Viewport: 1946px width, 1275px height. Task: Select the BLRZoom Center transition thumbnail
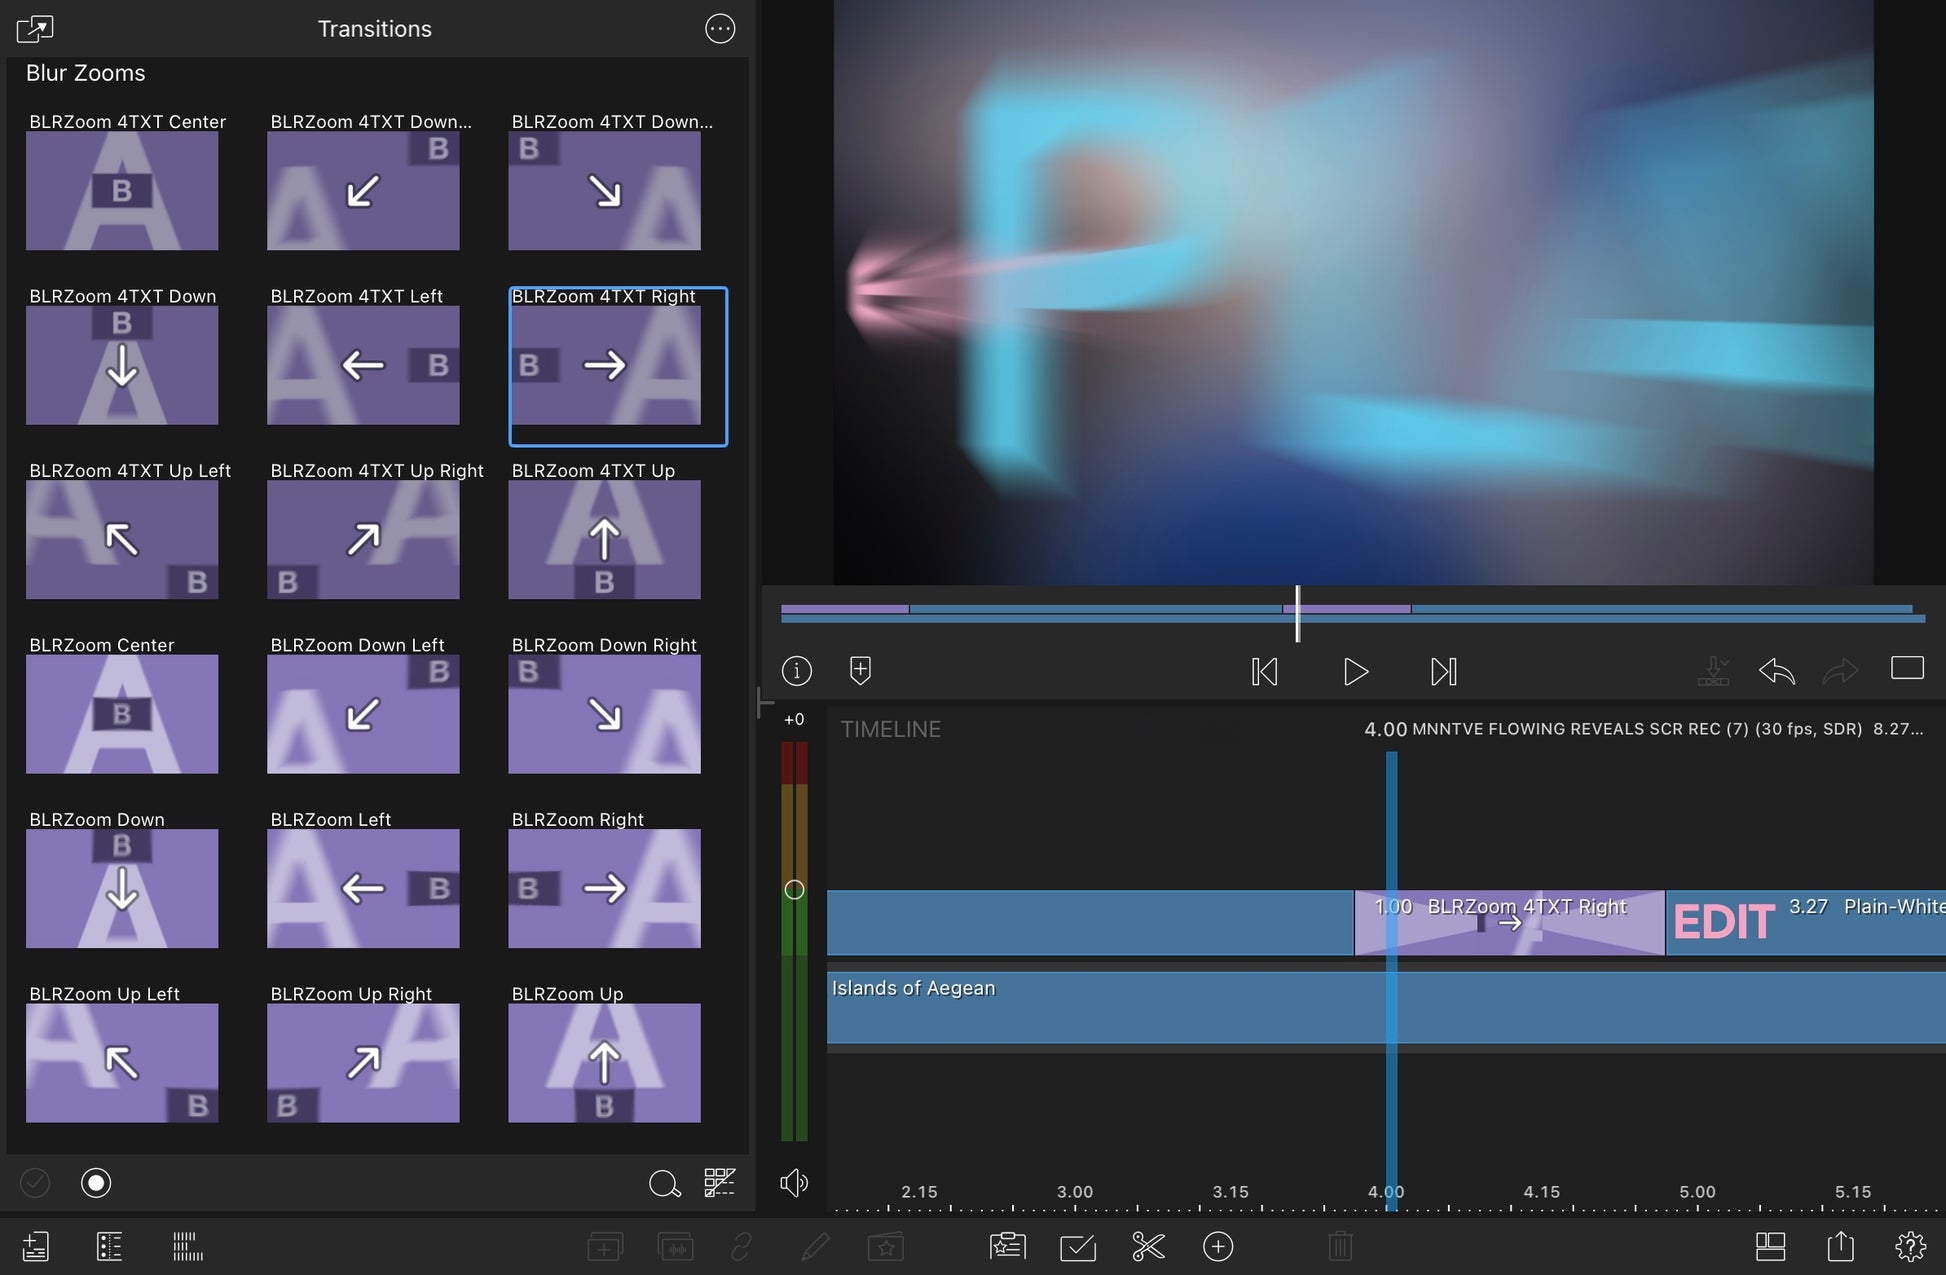click(122, 713)
